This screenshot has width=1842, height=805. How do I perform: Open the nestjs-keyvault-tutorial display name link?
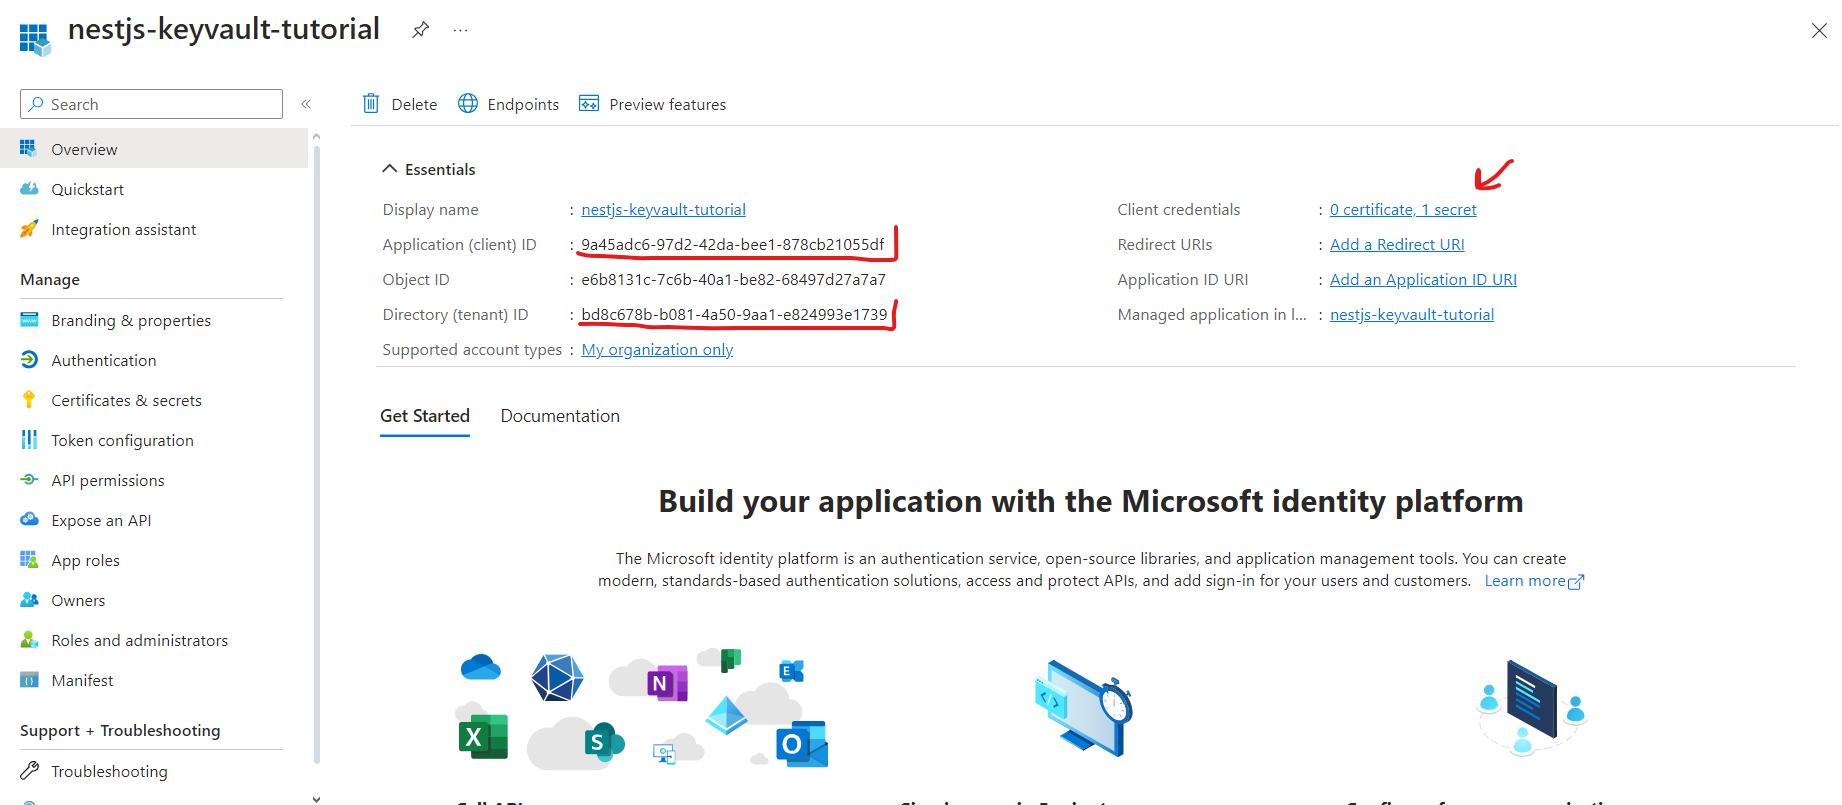tap(663, 209)
